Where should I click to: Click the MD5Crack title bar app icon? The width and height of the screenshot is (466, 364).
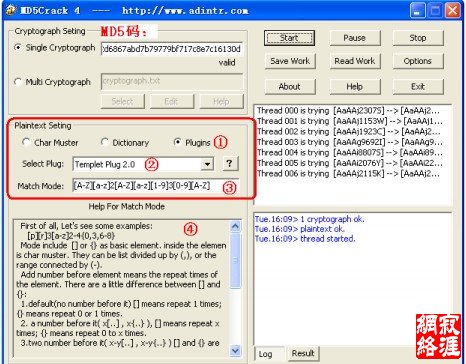click(10, 10)
